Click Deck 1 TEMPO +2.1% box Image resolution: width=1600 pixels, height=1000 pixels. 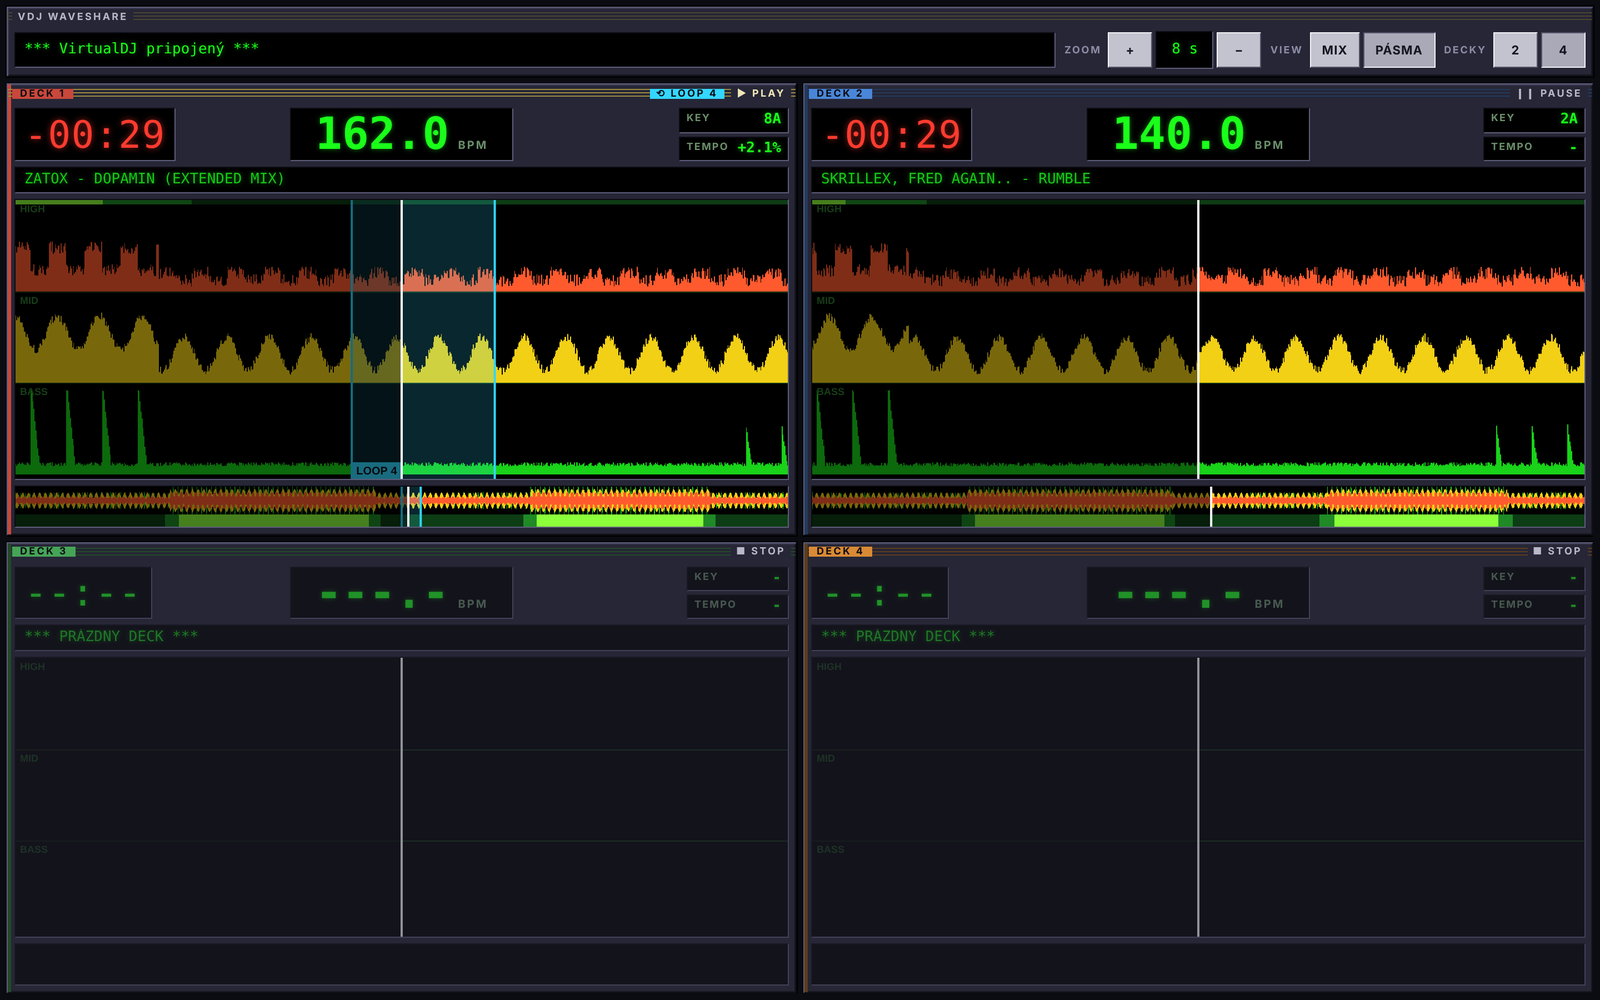(733, 147)
